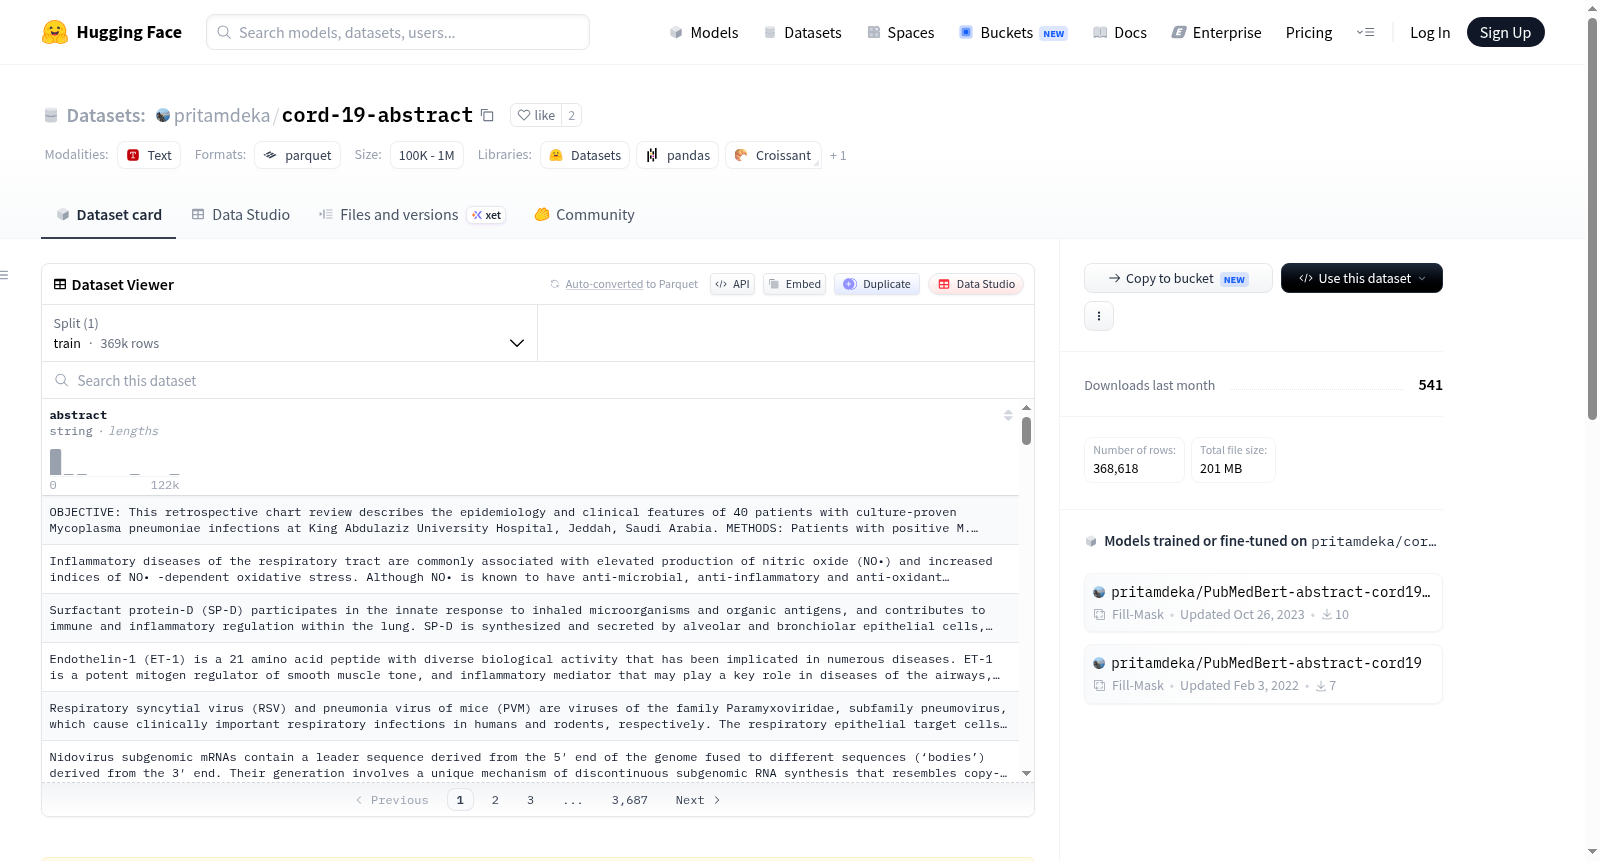This screenshot has width=1600, height=861.
Task: Open the Docs page
Action: [x=1119, y=32]
